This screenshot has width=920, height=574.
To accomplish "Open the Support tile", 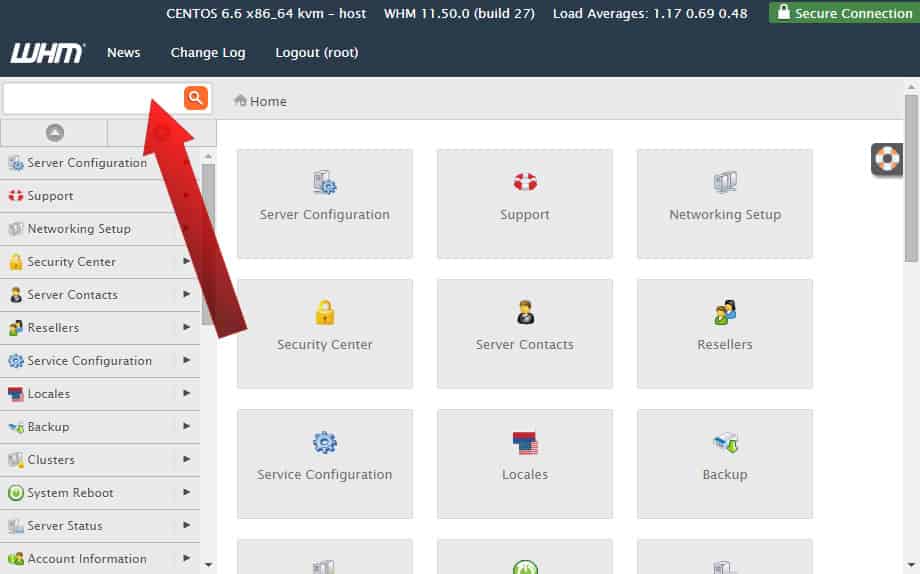I will 525,204.
